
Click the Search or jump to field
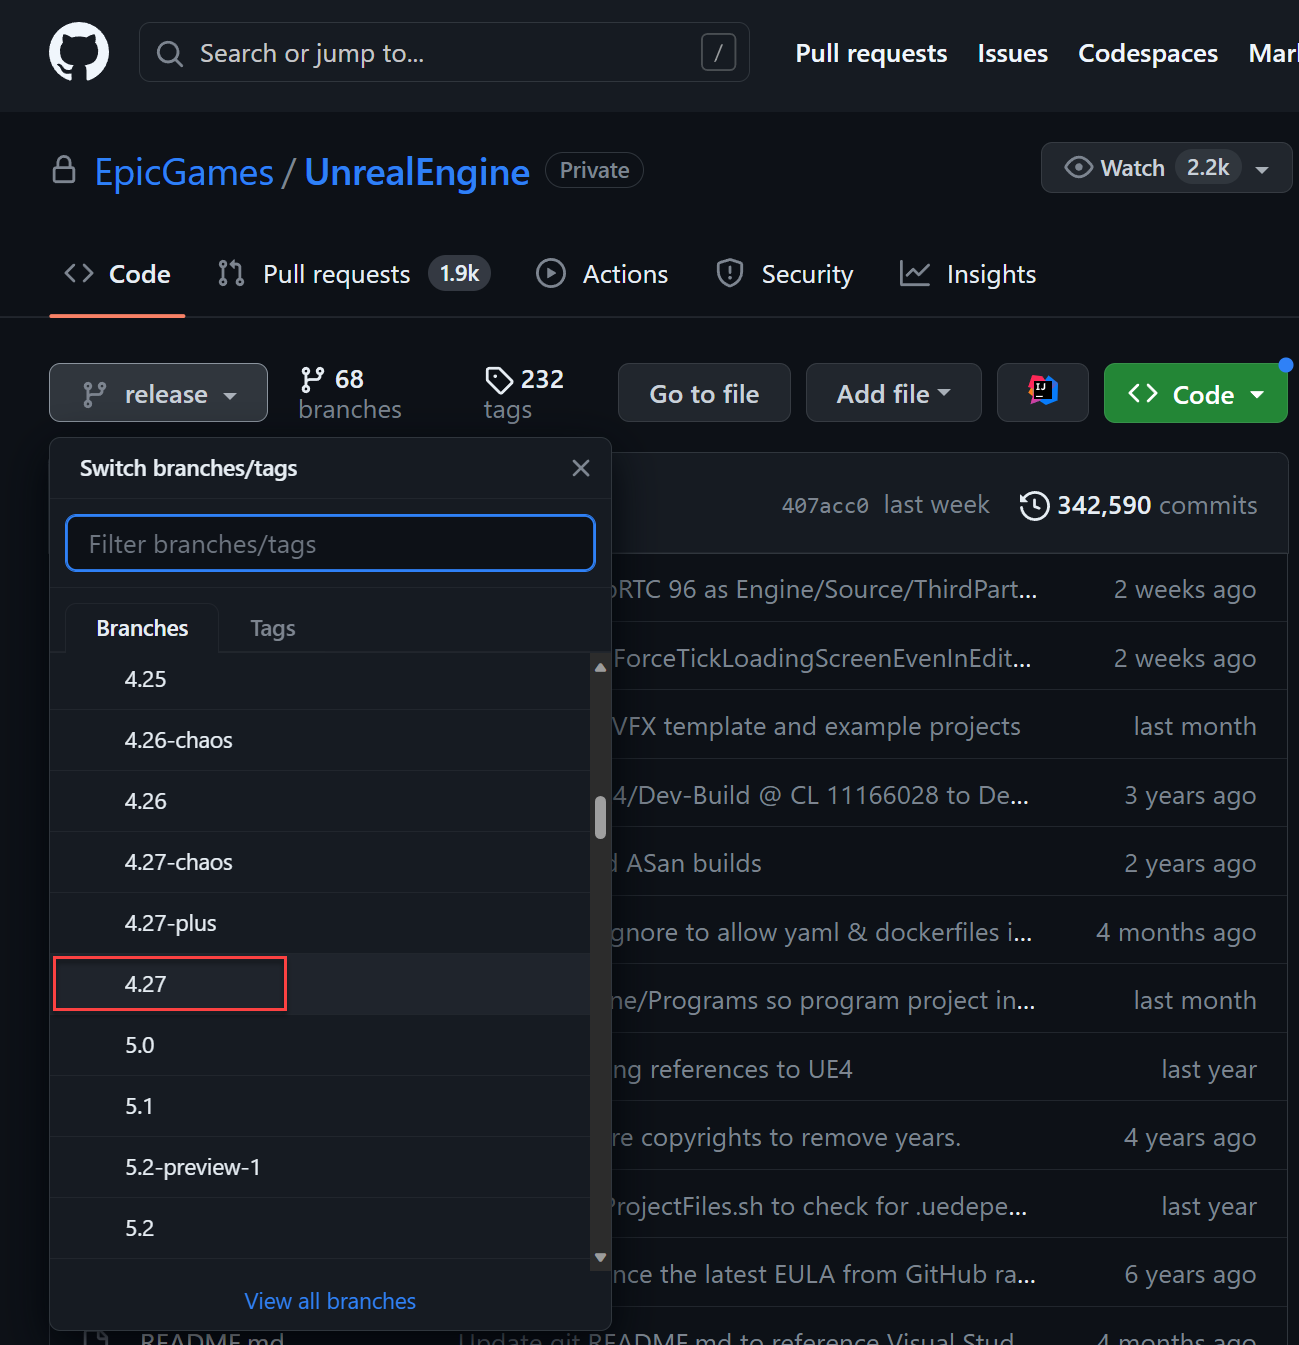tap(444, 52)
